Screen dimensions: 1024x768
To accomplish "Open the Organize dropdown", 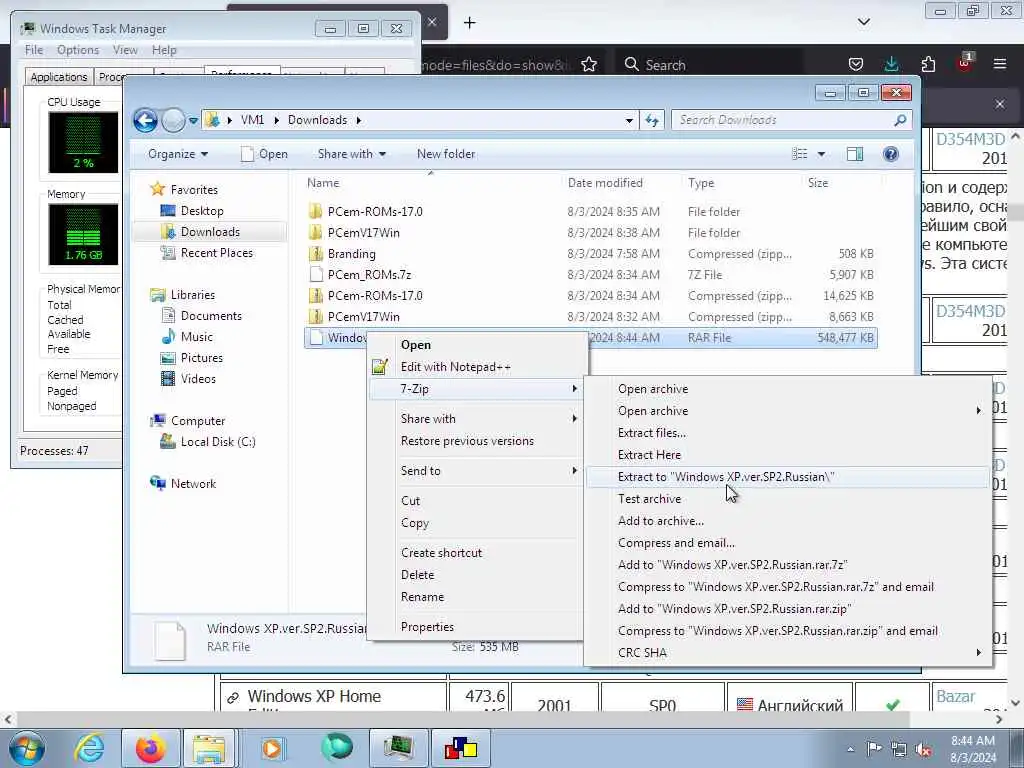I will 178,154.
